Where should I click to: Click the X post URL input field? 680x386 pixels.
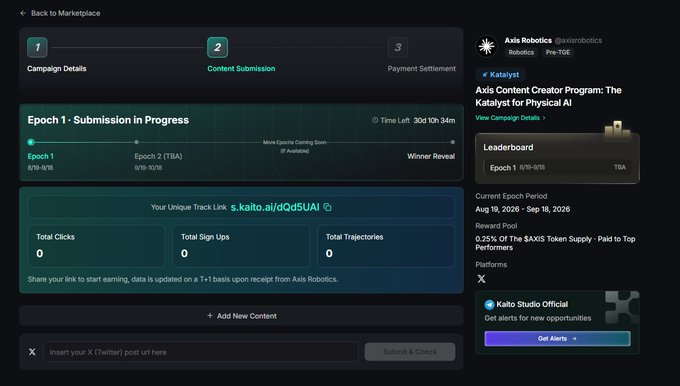click(x=201, y=352)
